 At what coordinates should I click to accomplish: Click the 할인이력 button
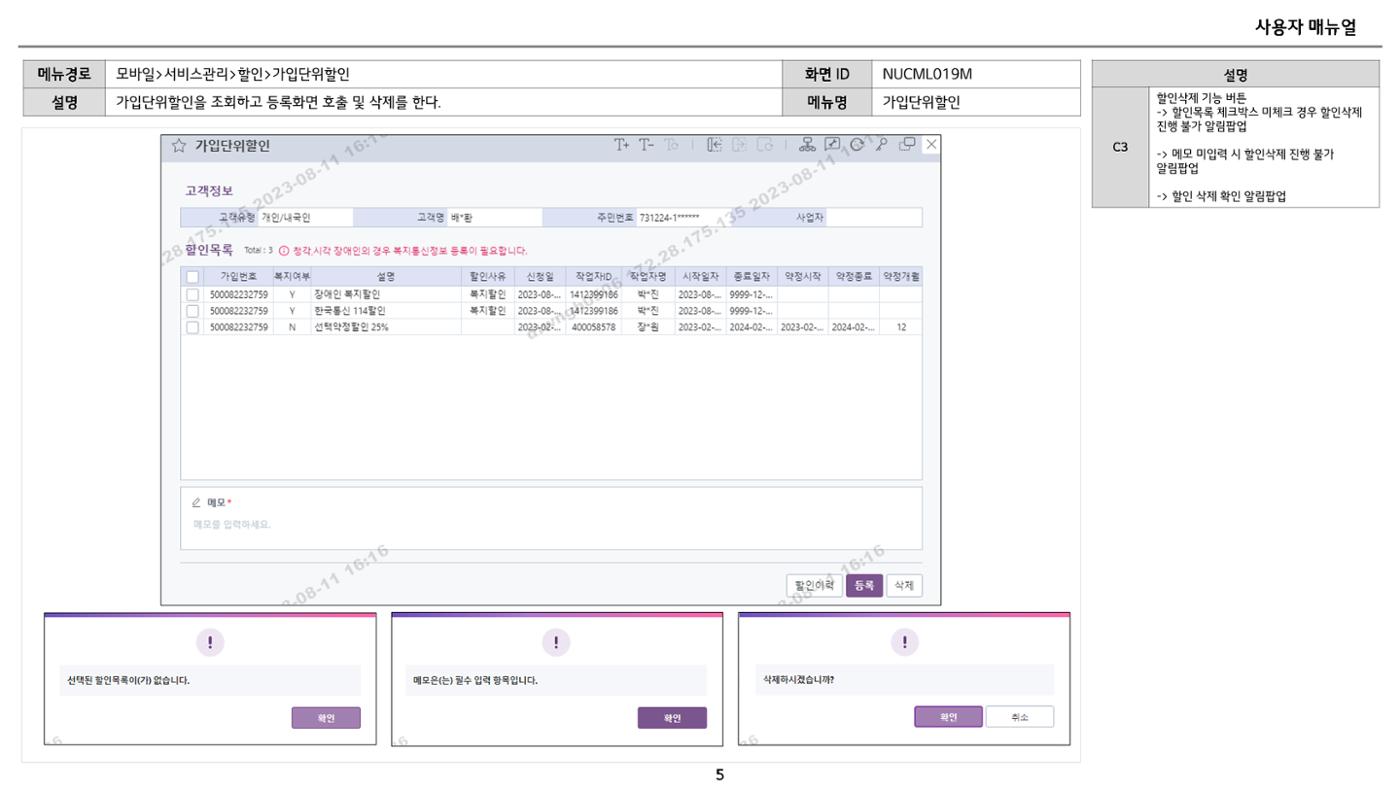click(x=814, y=586)
